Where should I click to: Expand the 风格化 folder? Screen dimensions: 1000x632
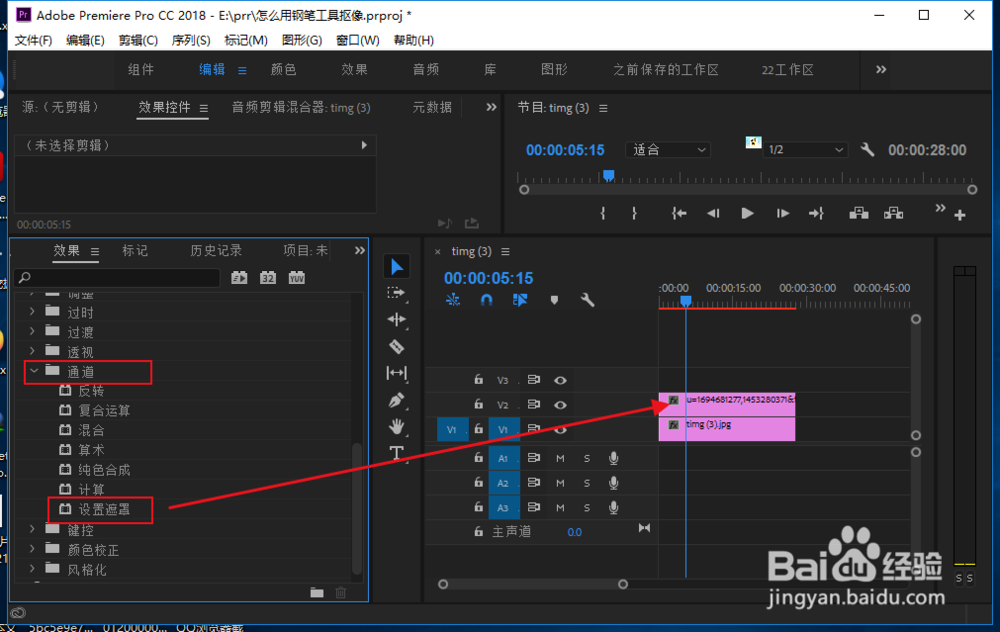tap(33, 568)
